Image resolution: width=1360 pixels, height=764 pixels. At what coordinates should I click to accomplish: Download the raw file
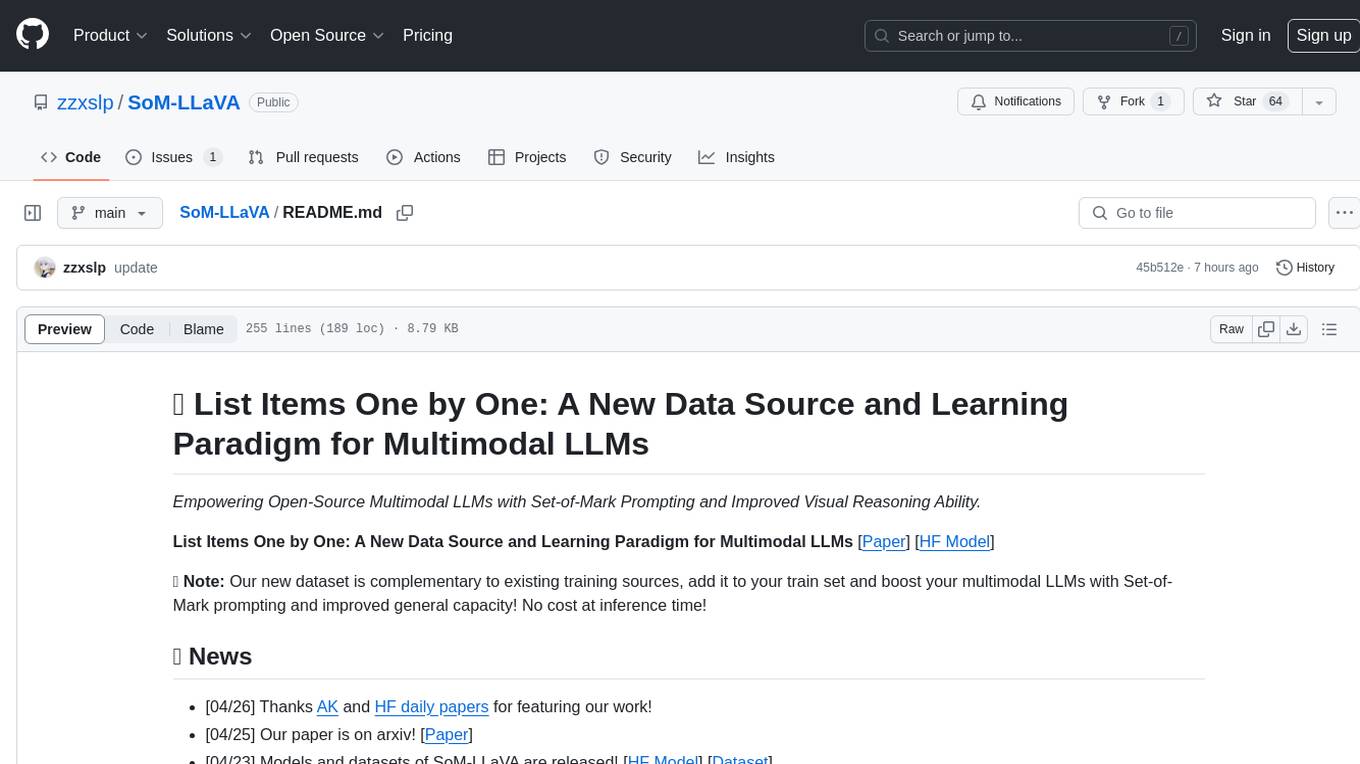(x=1294, y=329)
